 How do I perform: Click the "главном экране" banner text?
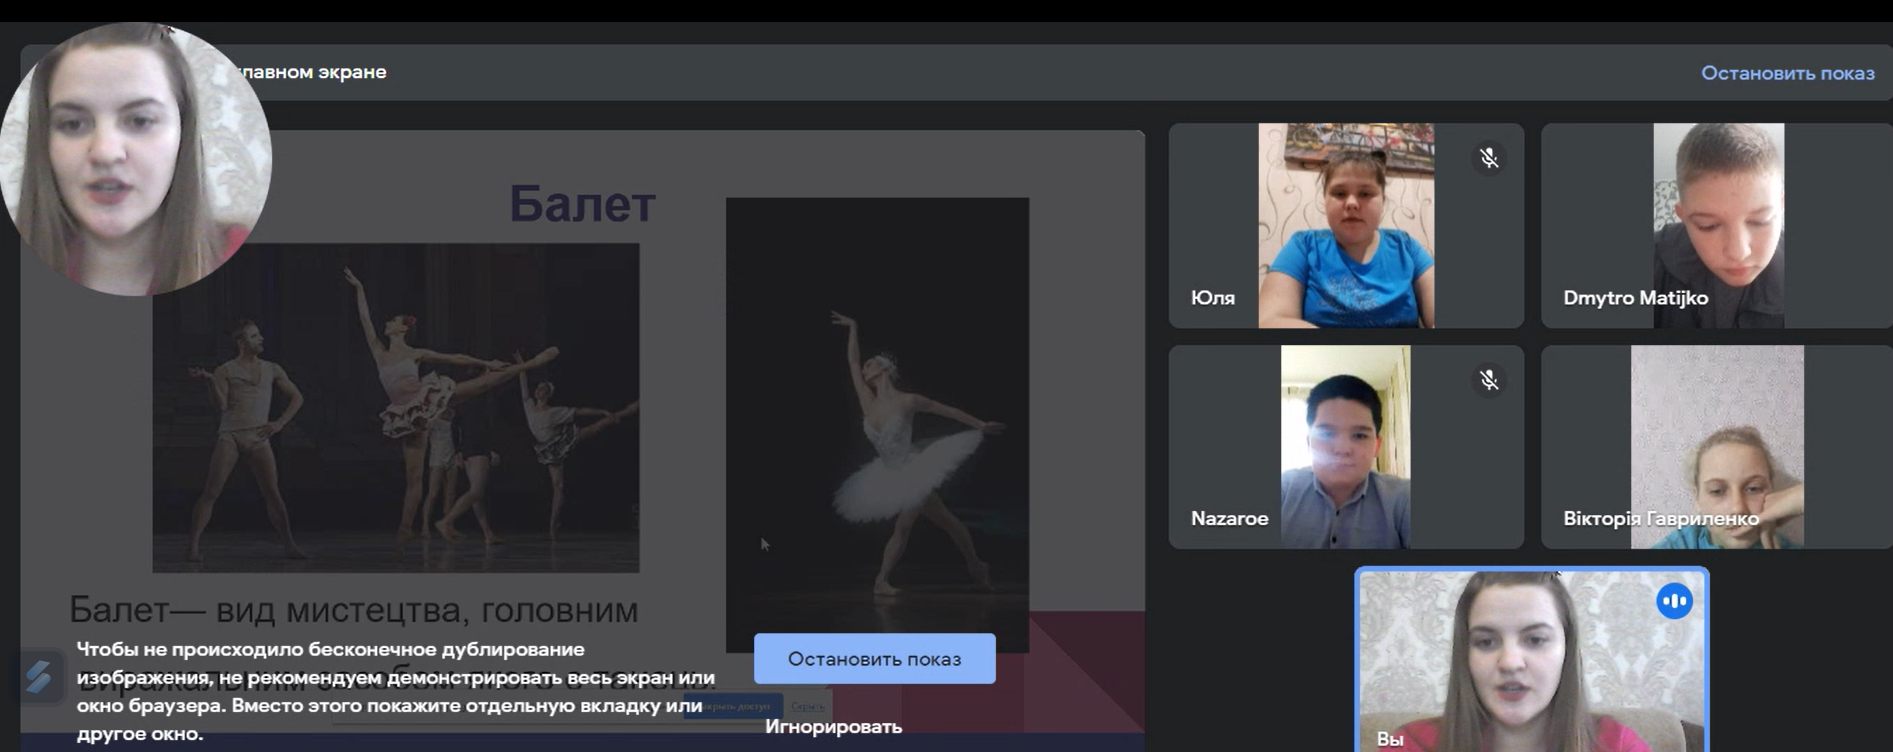(312, 72)
